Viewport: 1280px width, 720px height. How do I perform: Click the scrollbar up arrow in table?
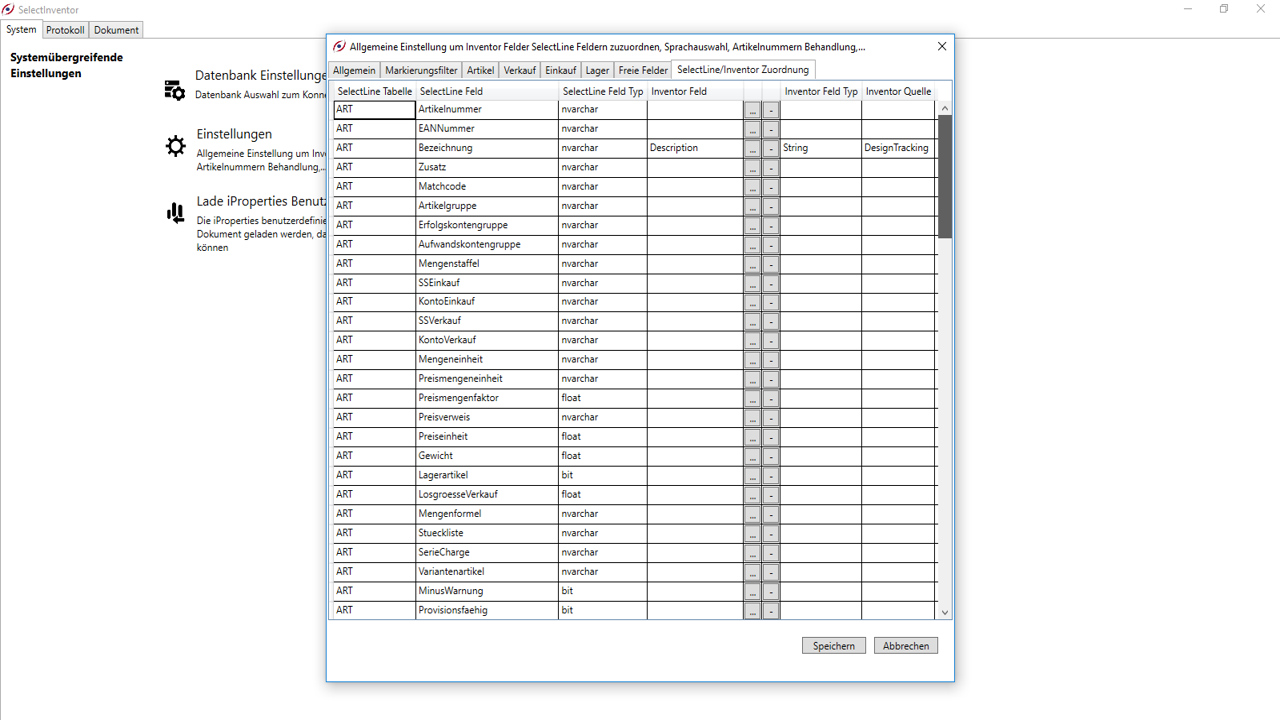click(944, 108)
